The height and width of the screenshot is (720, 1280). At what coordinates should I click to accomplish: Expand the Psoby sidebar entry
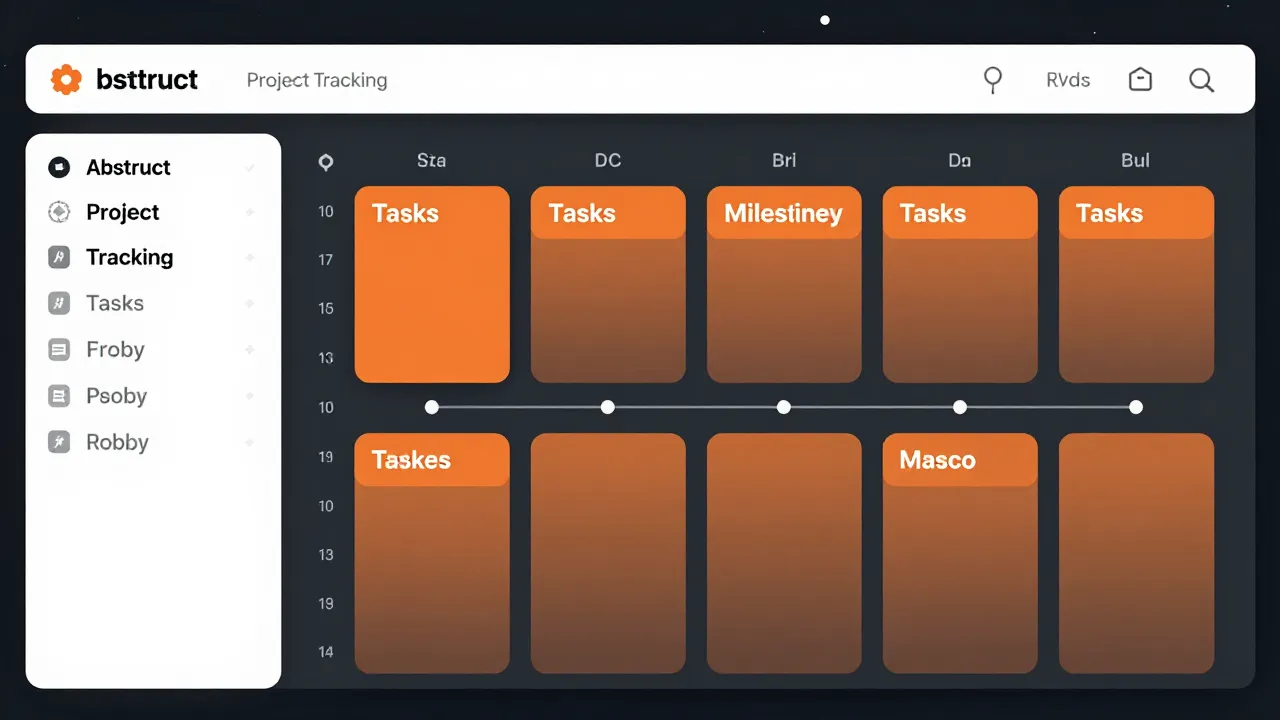coord(250,396)
